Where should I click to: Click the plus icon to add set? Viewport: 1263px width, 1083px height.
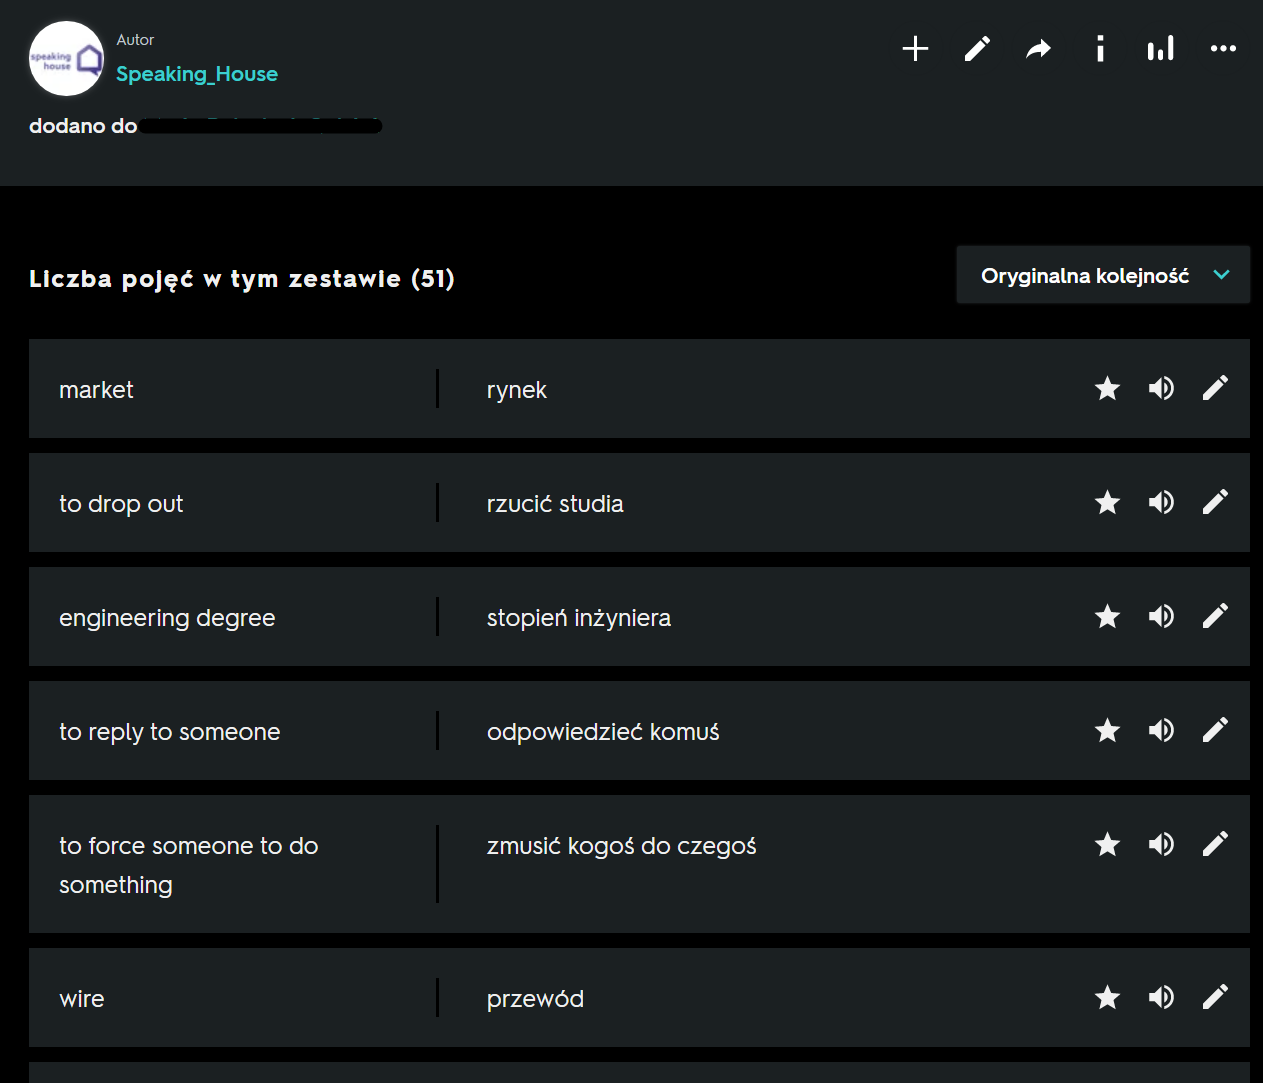[x=915, y=49]
